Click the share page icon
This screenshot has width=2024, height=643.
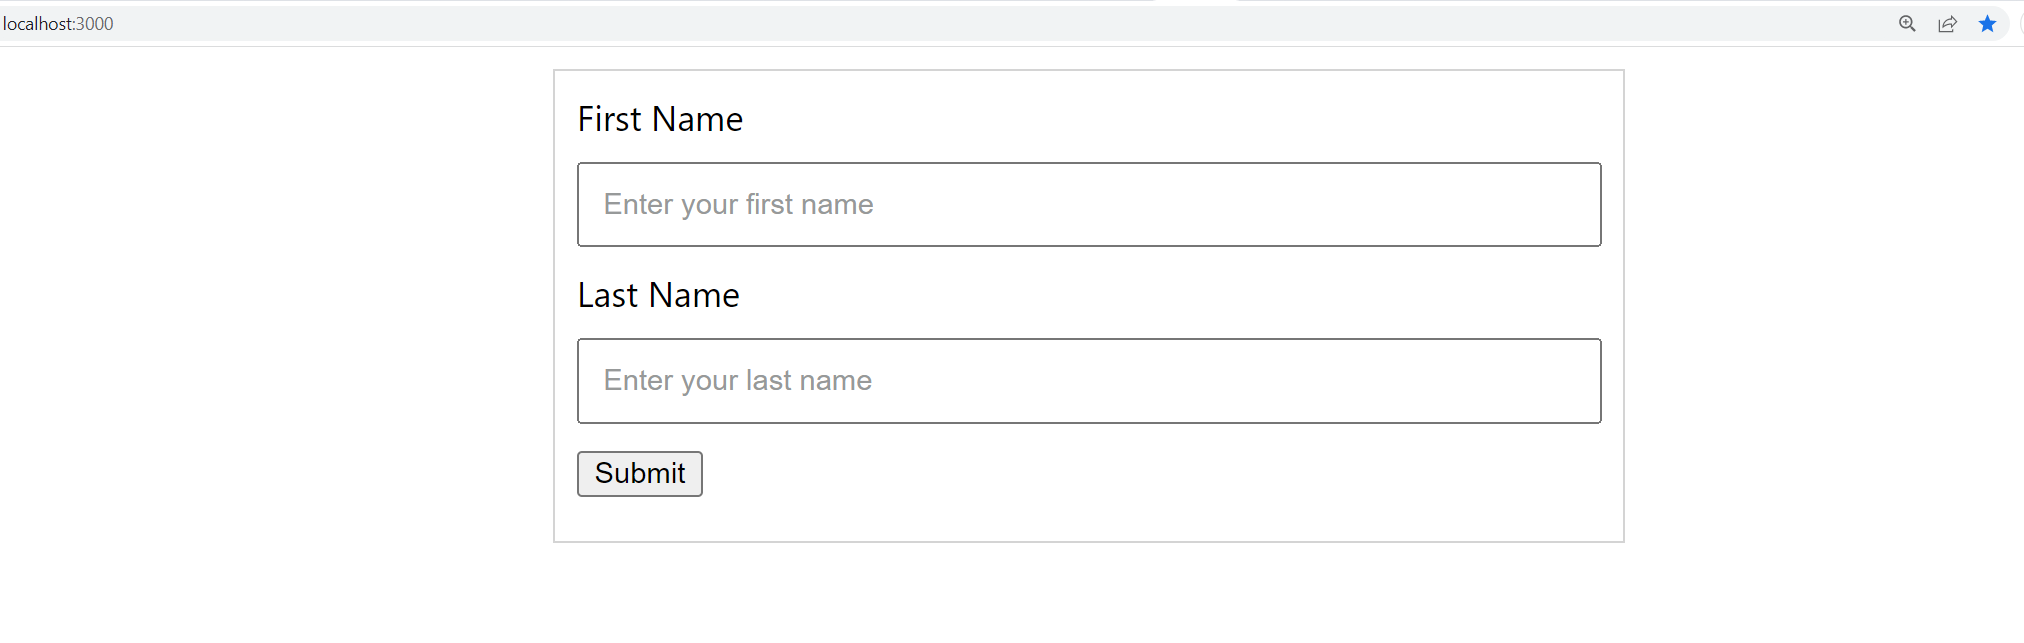click(1947, 24)
